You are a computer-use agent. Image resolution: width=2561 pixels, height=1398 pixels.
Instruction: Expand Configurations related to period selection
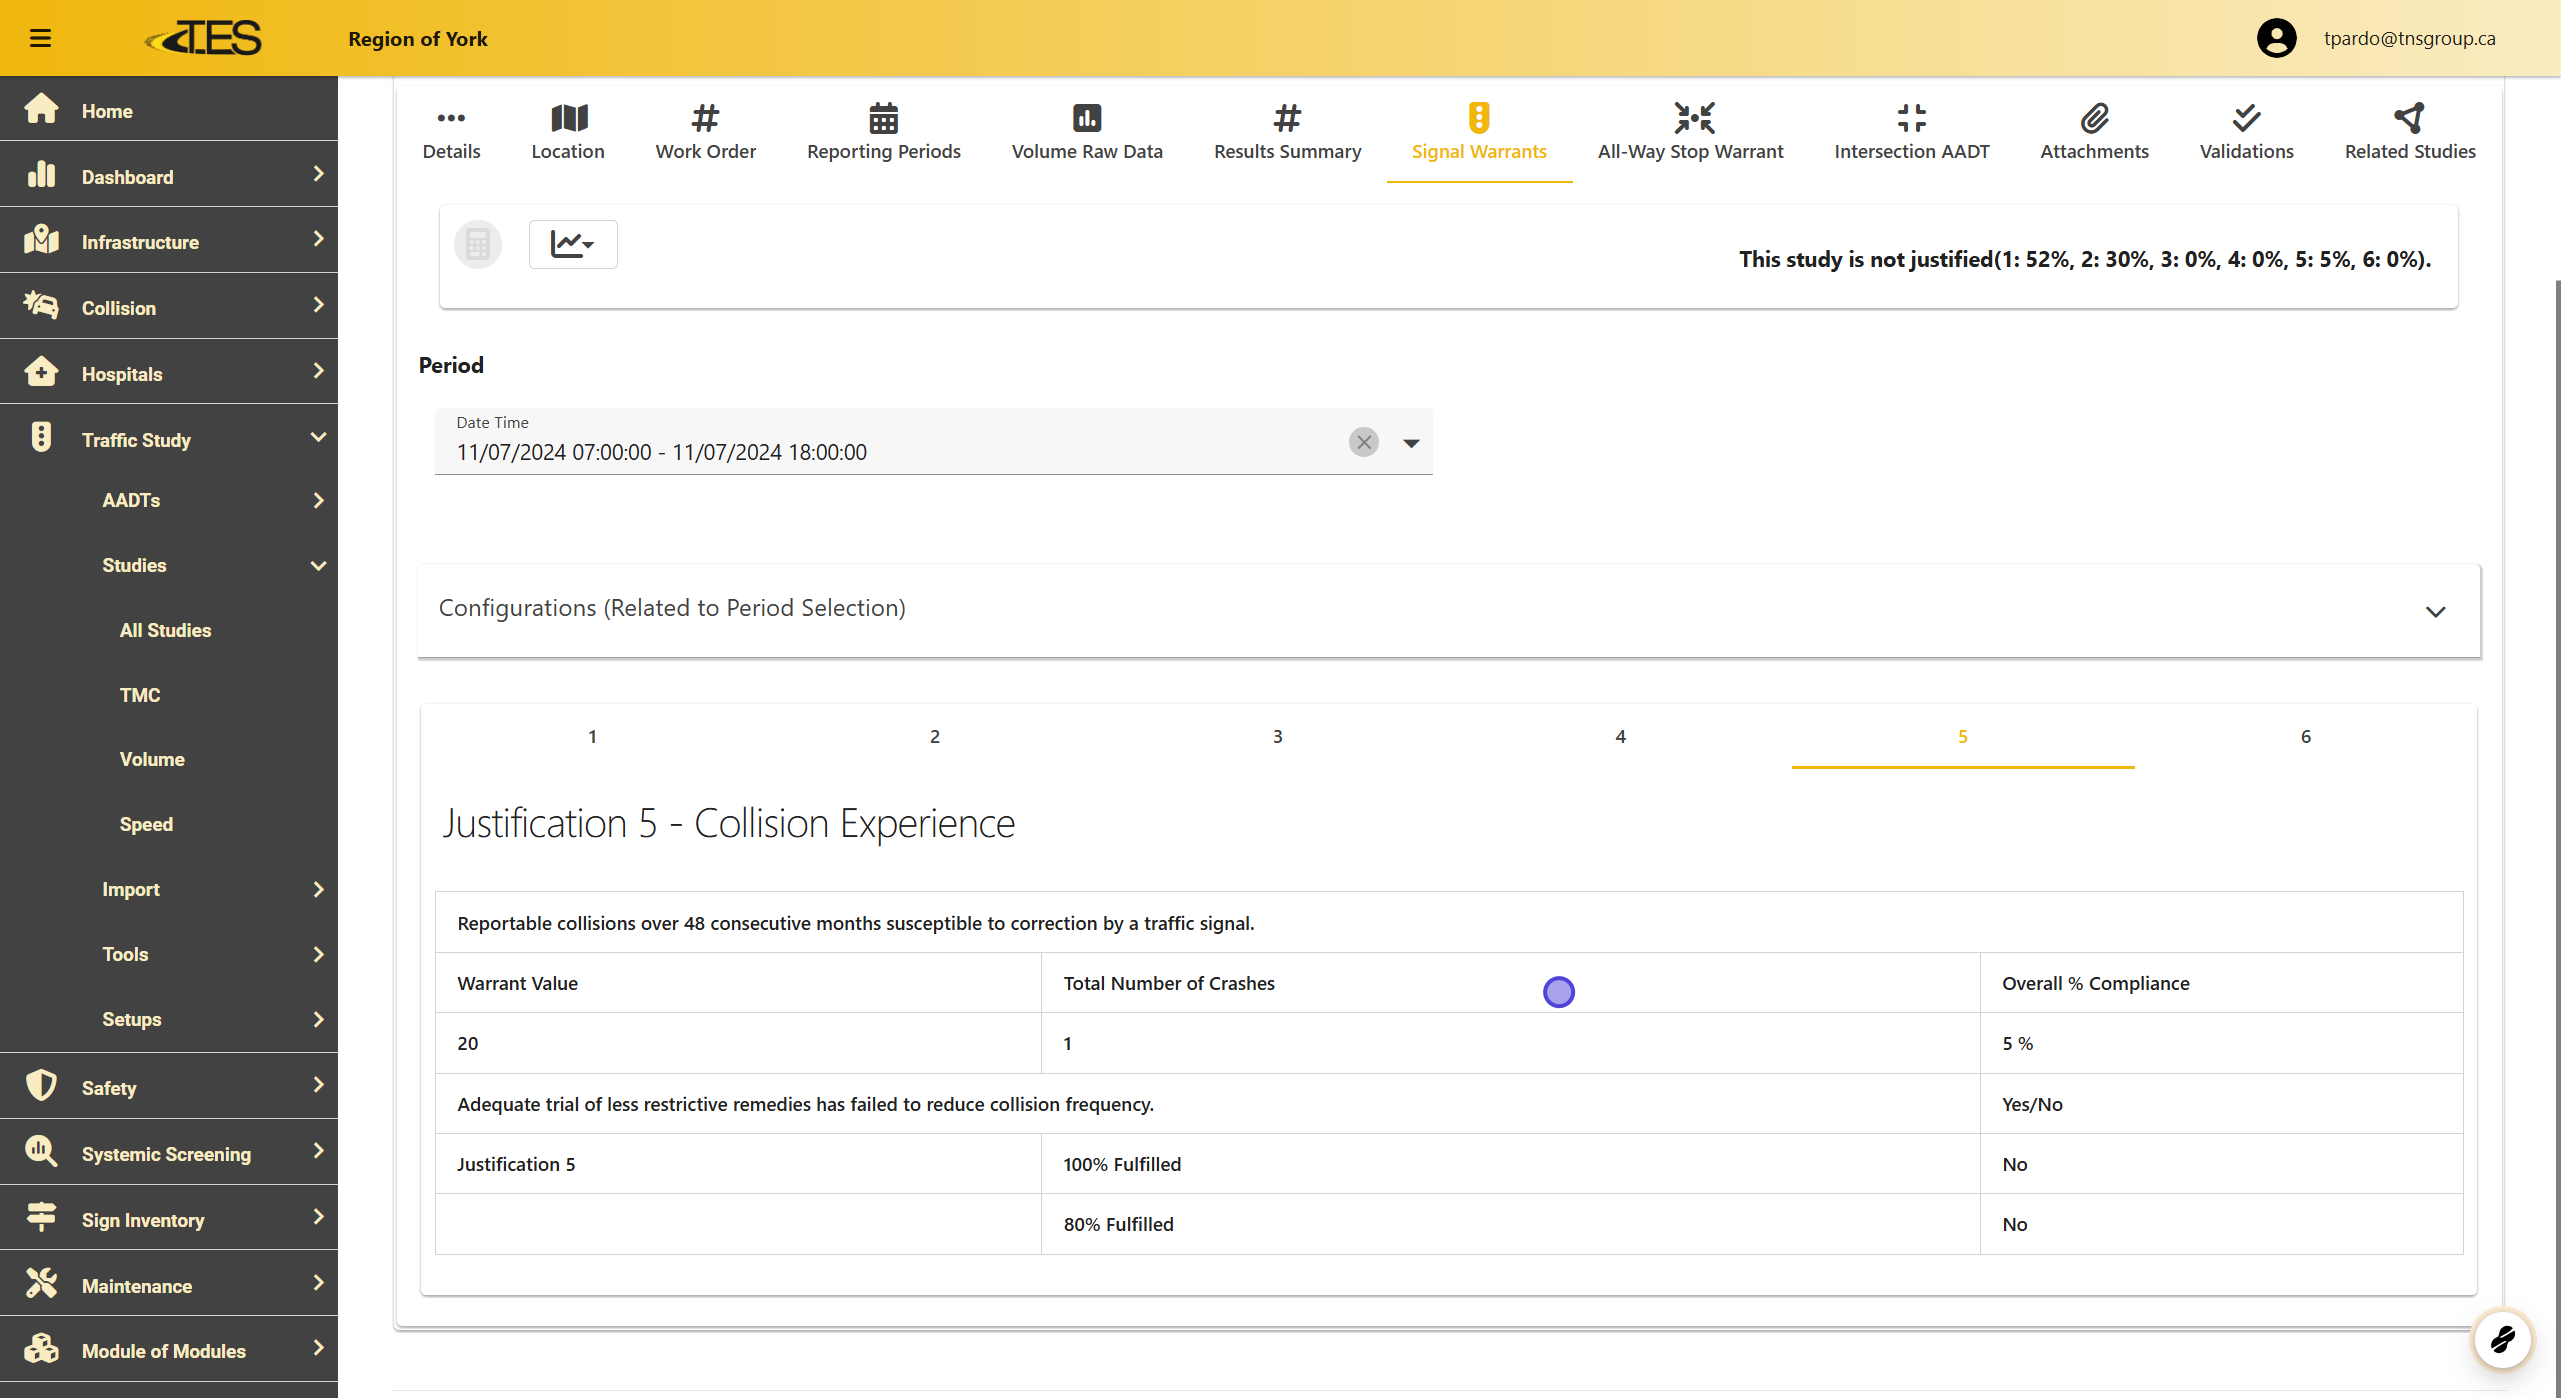coord(2434,611)
